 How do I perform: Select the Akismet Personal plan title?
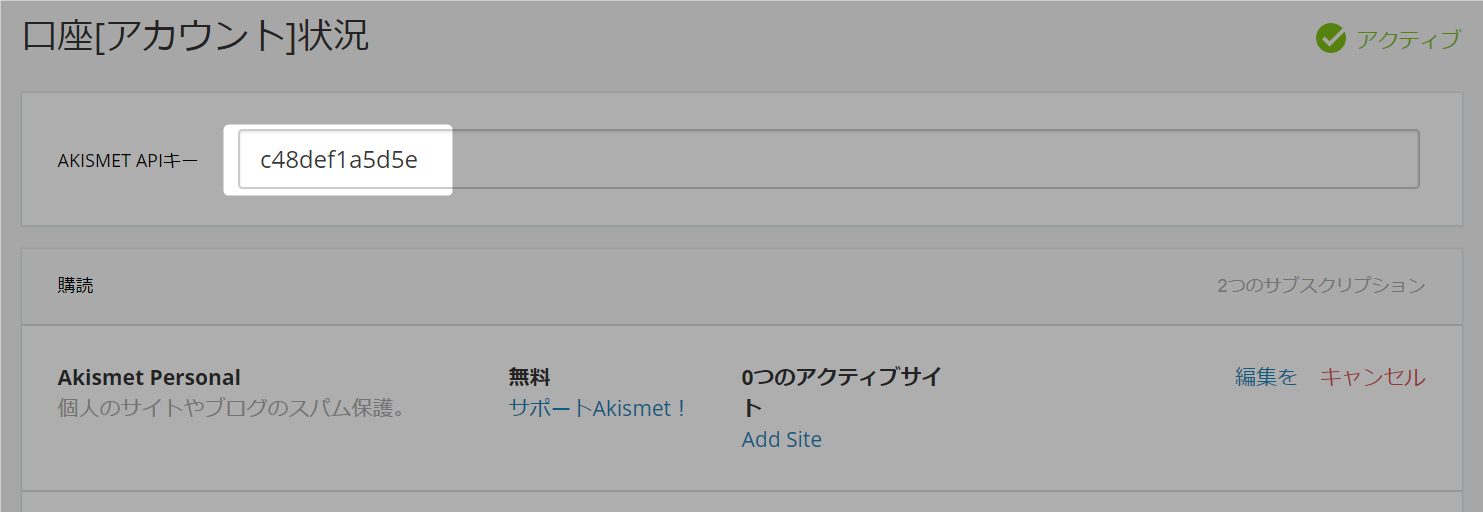click(149, 378)
